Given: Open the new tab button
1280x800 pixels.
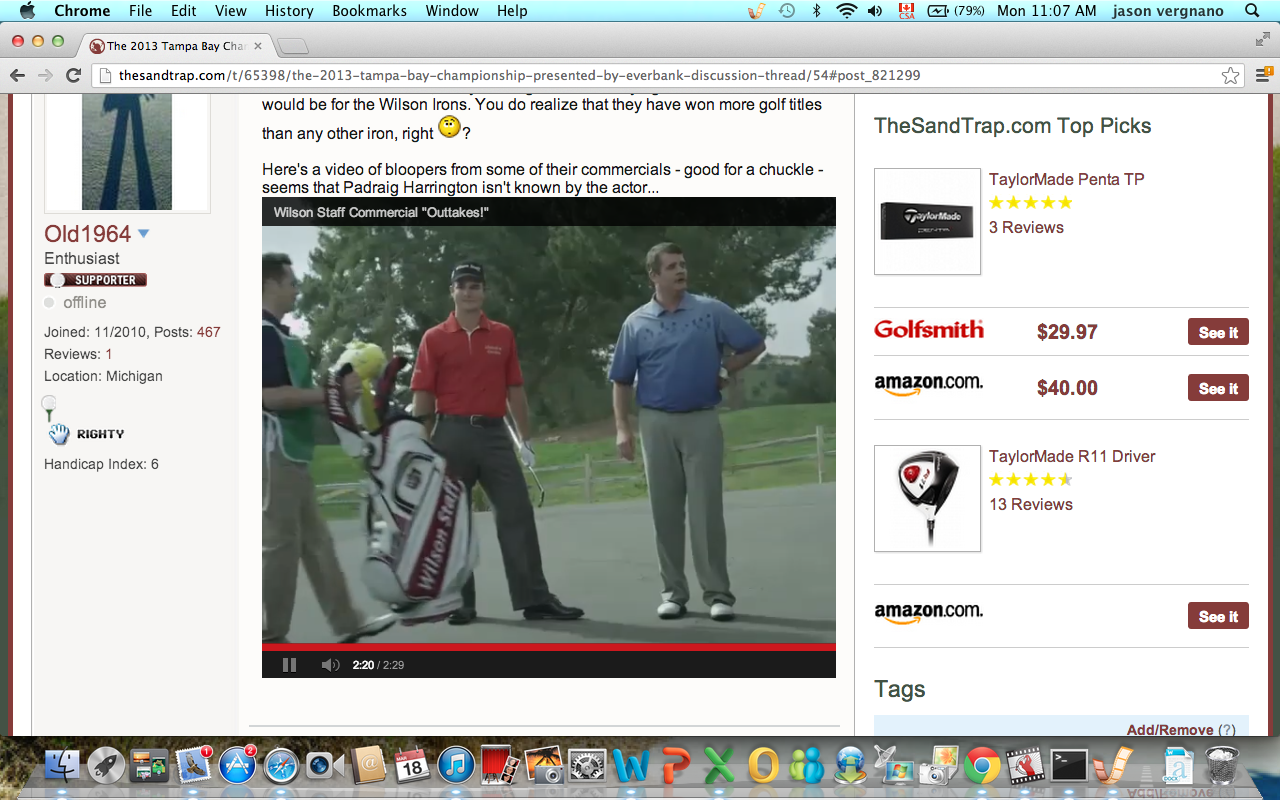Looking at the screenshot, I should 292,46.
